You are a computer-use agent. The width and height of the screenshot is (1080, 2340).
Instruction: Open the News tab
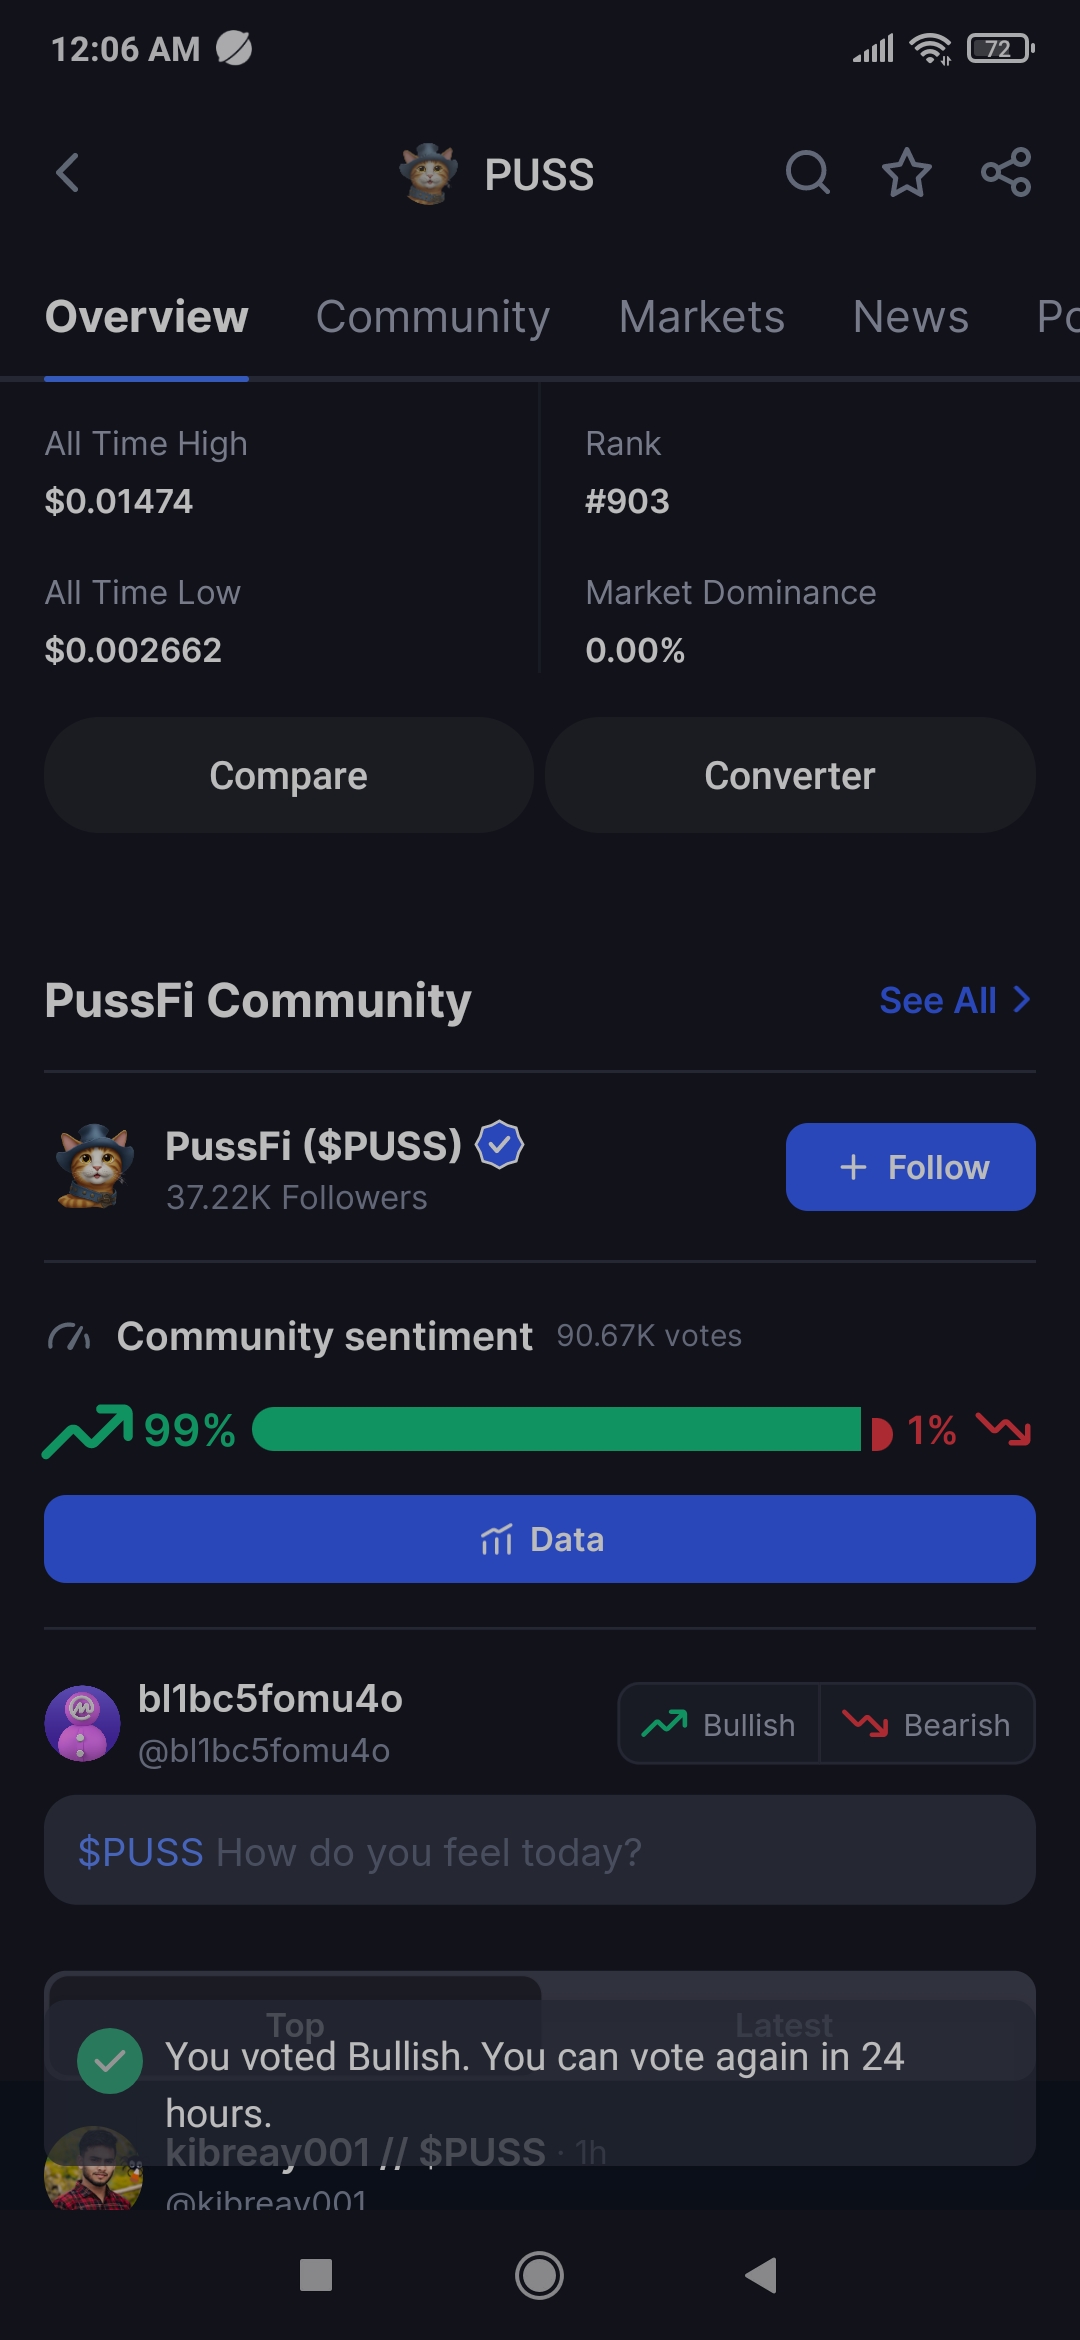pos(910,317)
